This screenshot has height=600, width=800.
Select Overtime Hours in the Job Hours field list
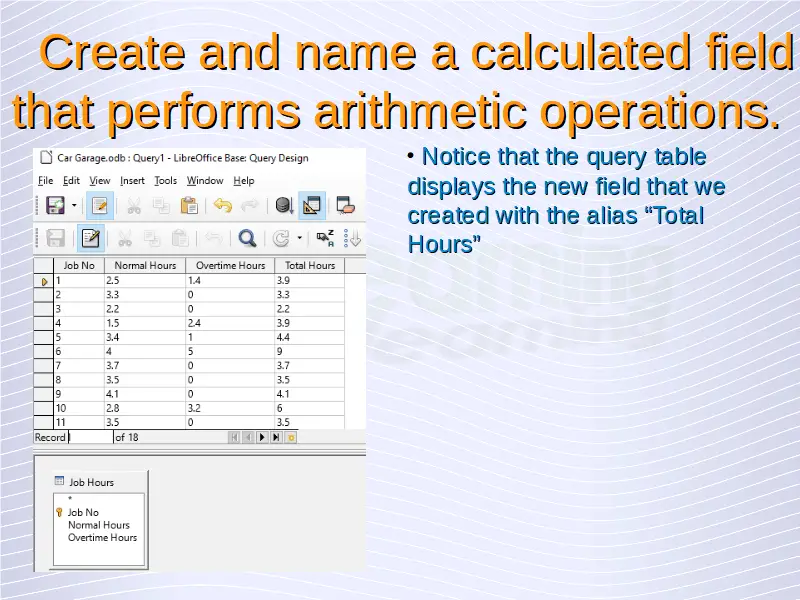click(103, 538)
